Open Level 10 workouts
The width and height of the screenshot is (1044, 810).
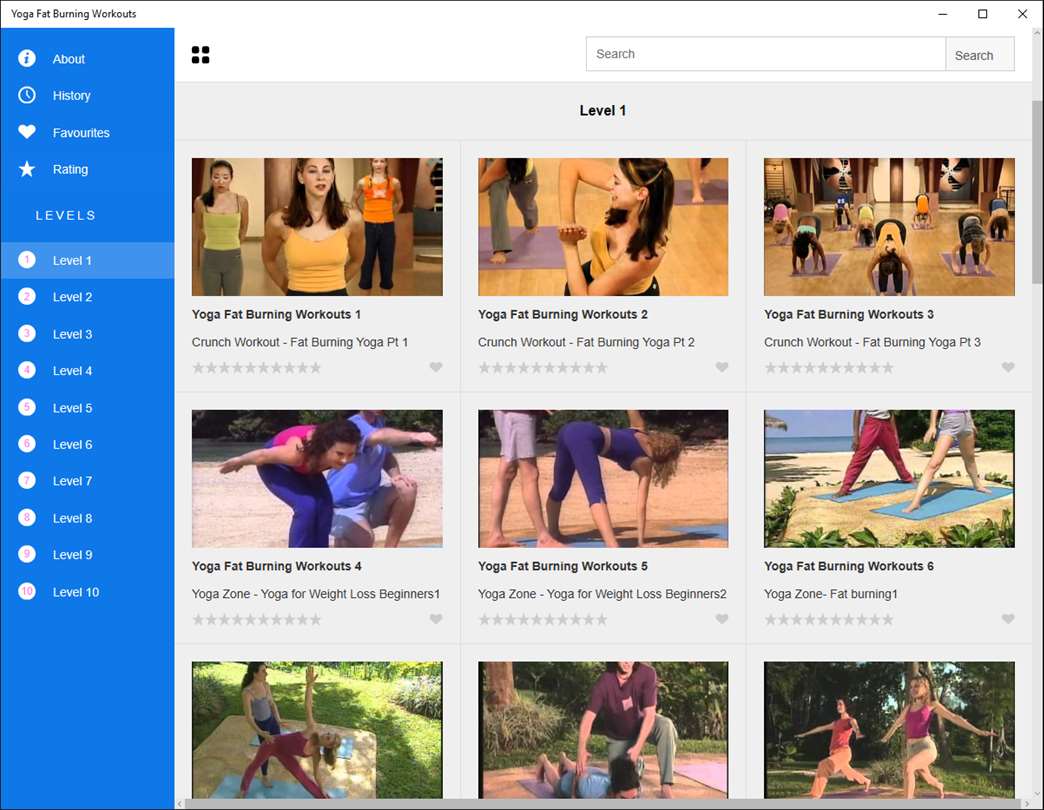click(x=87, y=592)
